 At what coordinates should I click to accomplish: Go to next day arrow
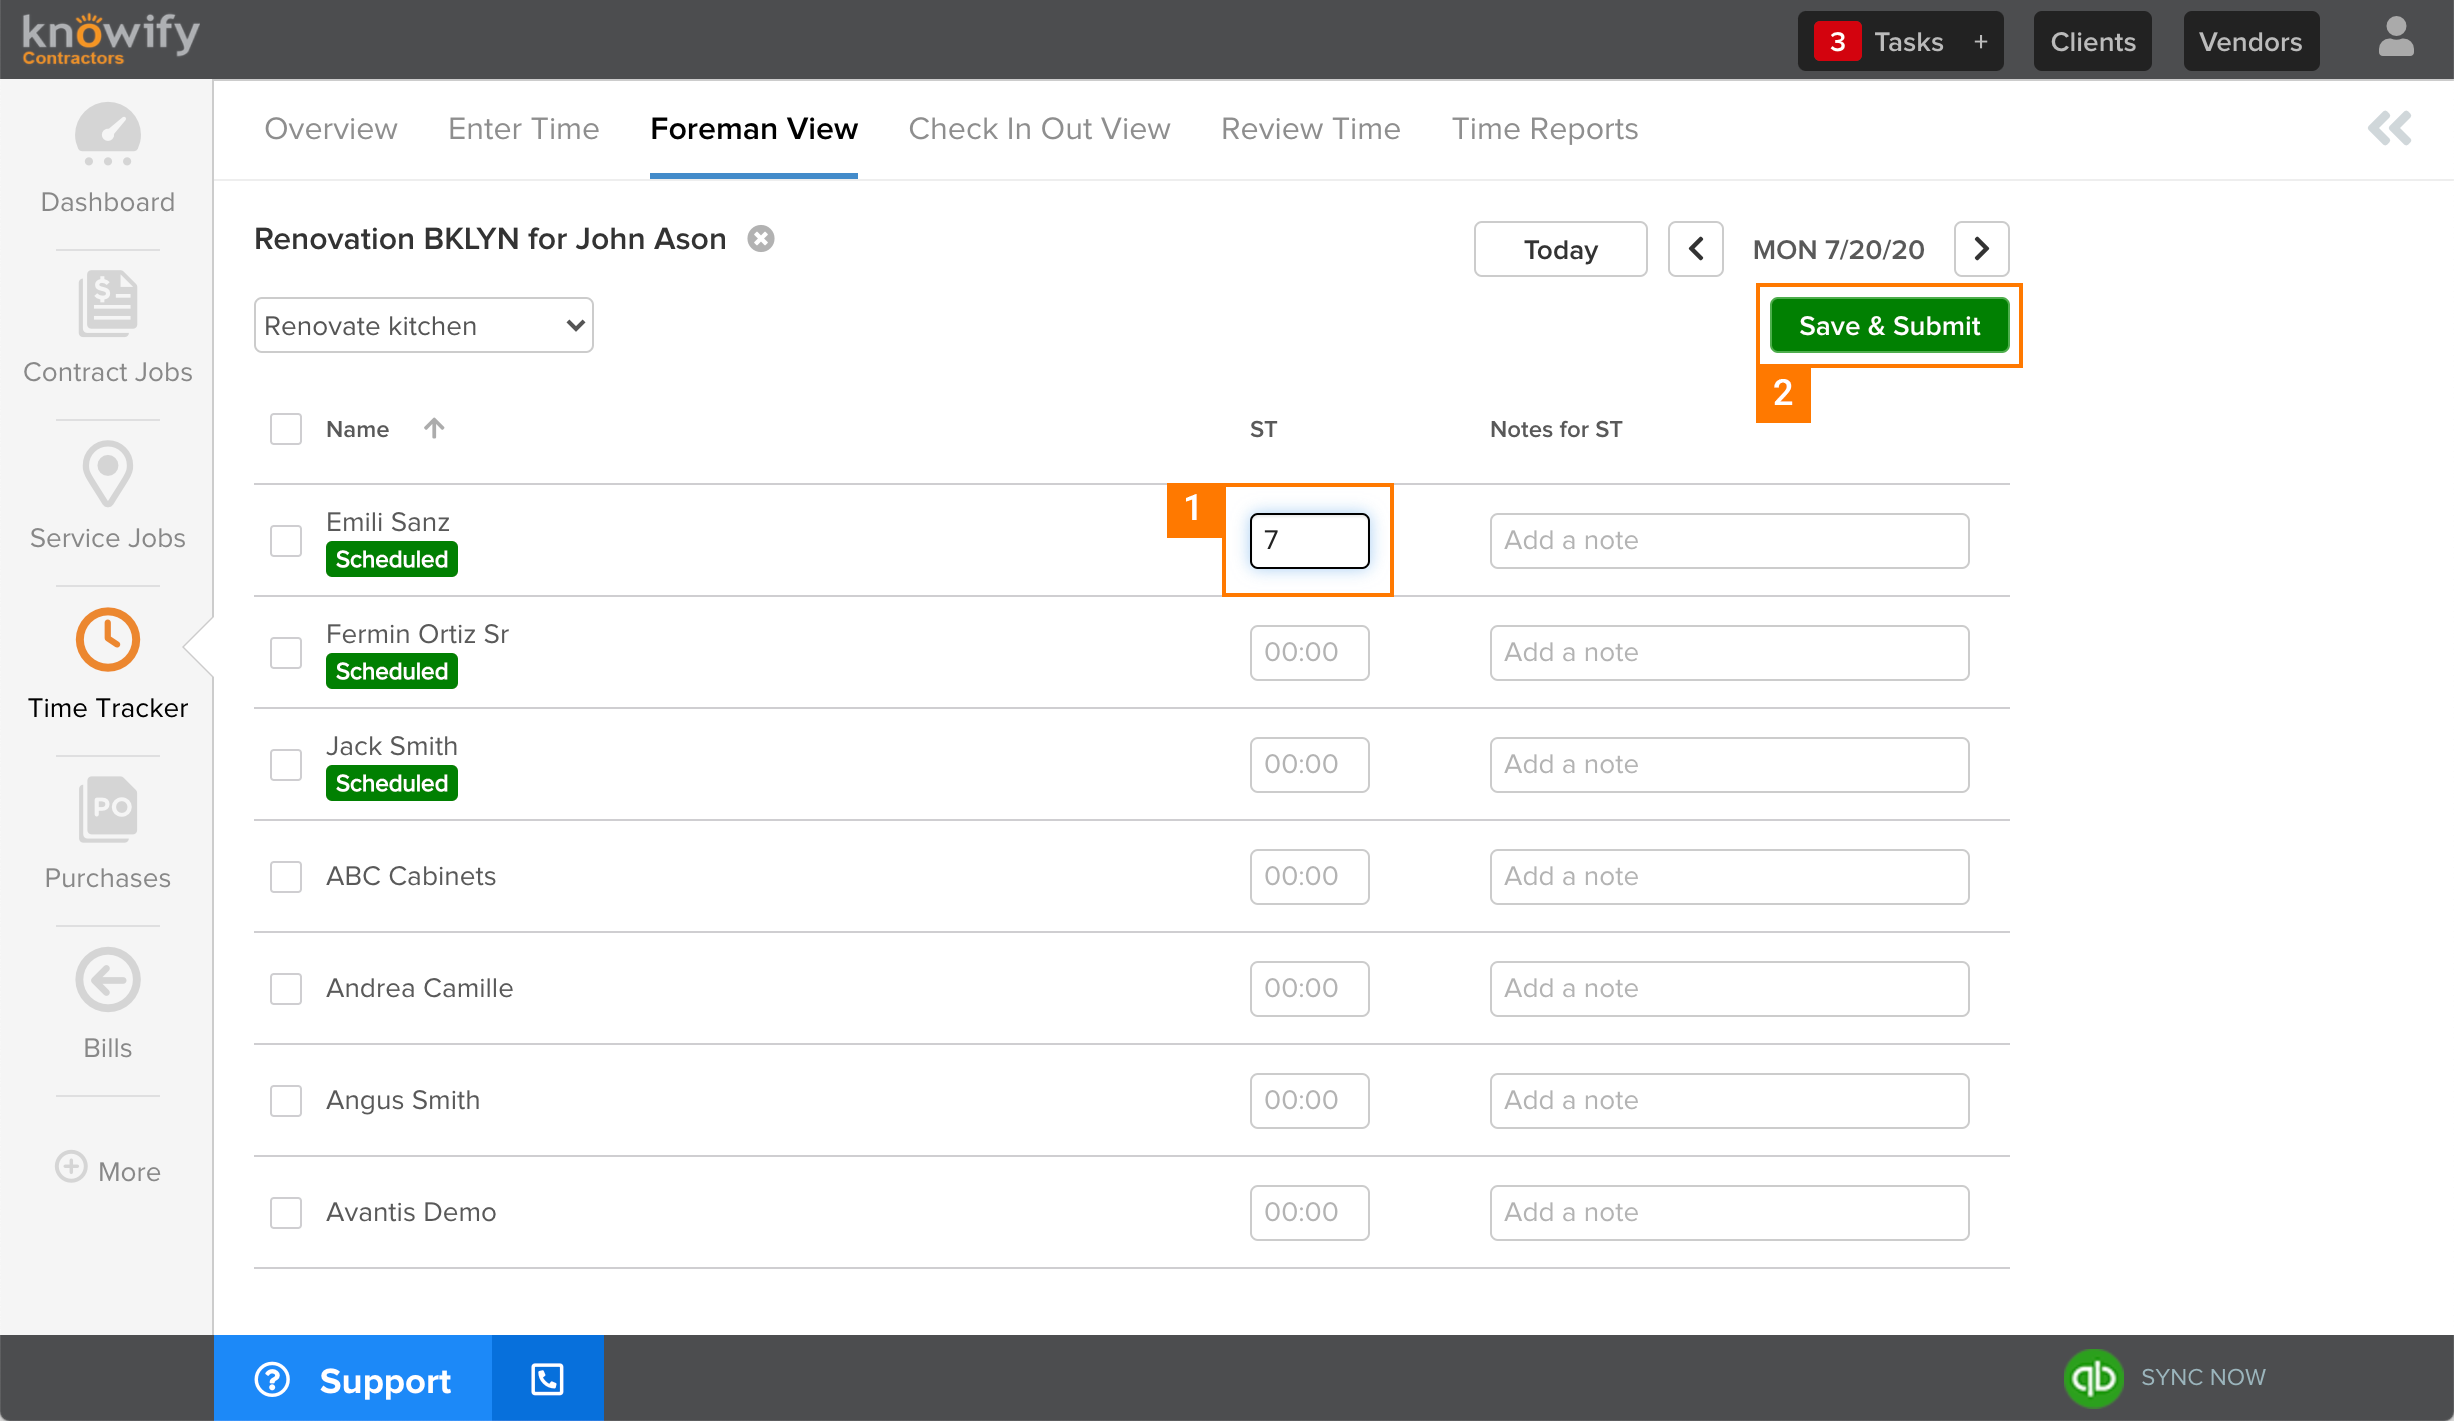(x=1982, y=249)
